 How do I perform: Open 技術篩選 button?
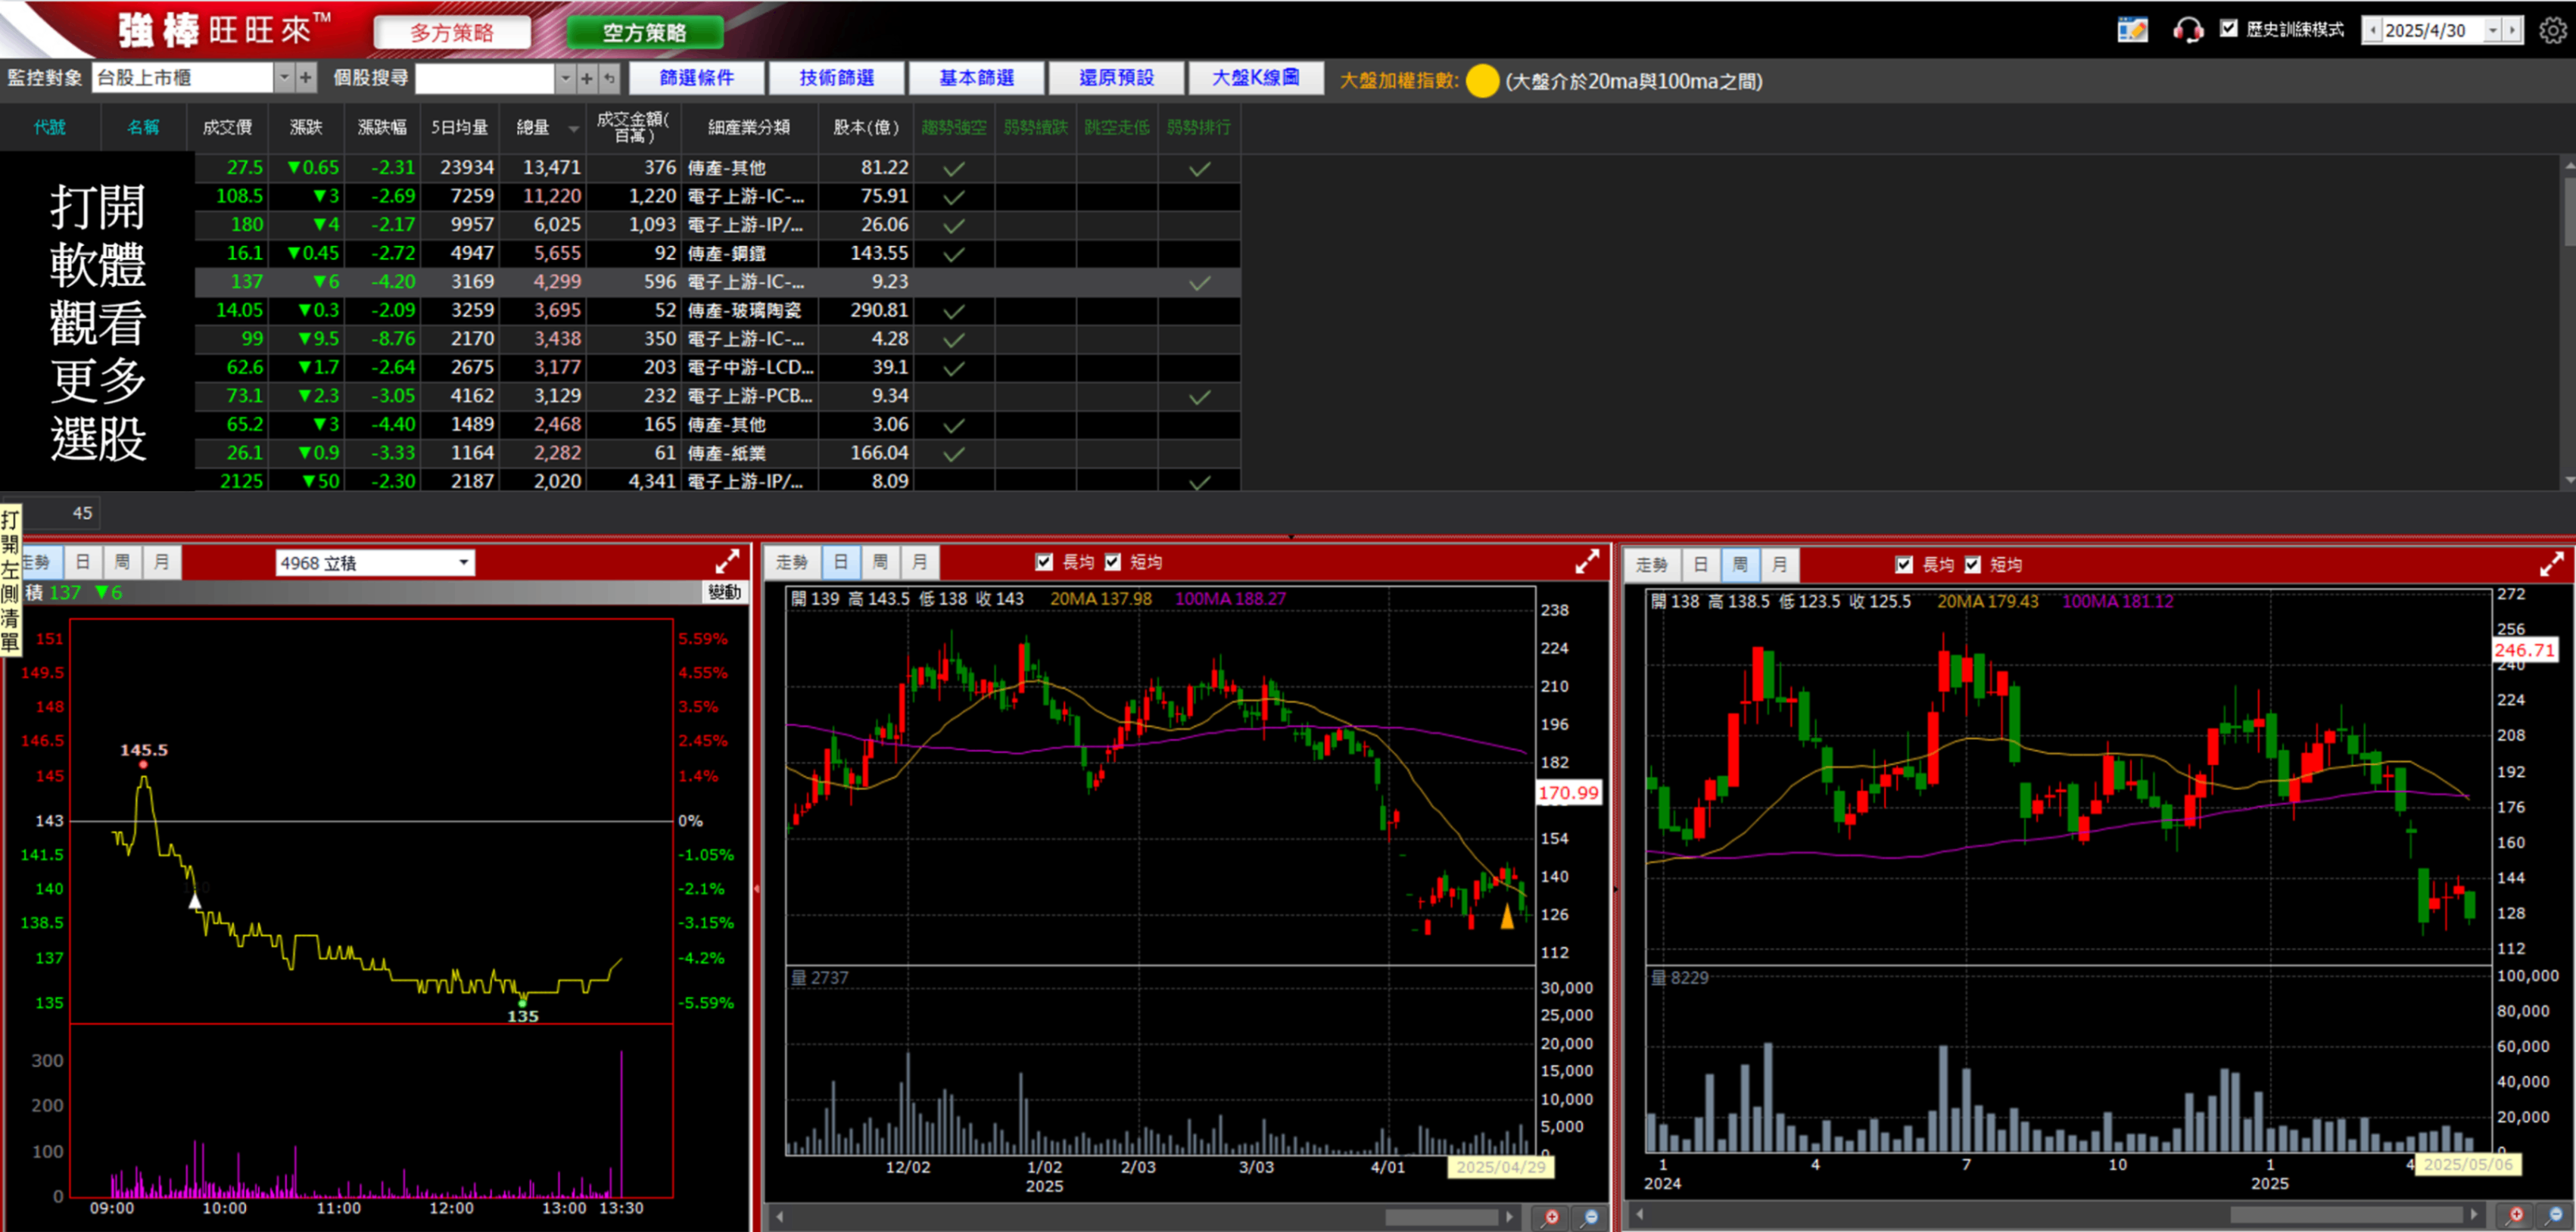click(836, 77)
